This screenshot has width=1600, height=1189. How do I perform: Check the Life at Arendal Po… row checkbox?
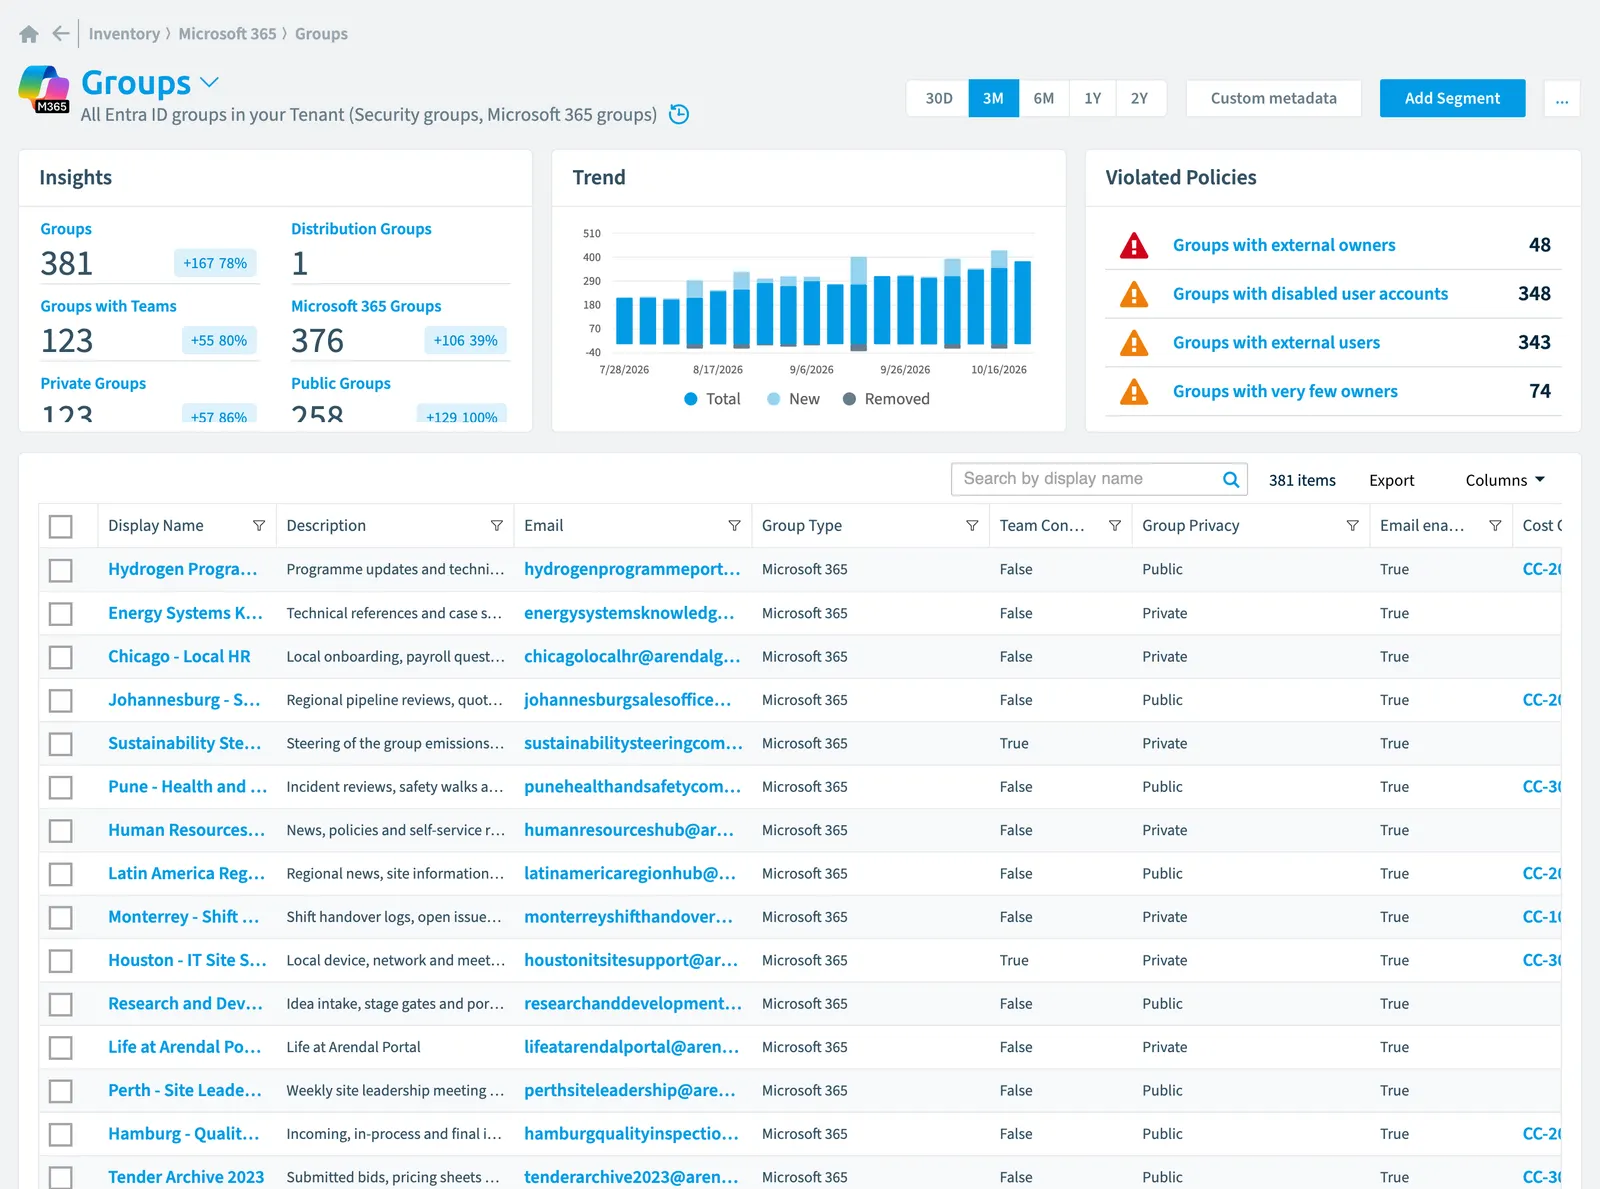pyautogui.click(x=61, y=1047)
